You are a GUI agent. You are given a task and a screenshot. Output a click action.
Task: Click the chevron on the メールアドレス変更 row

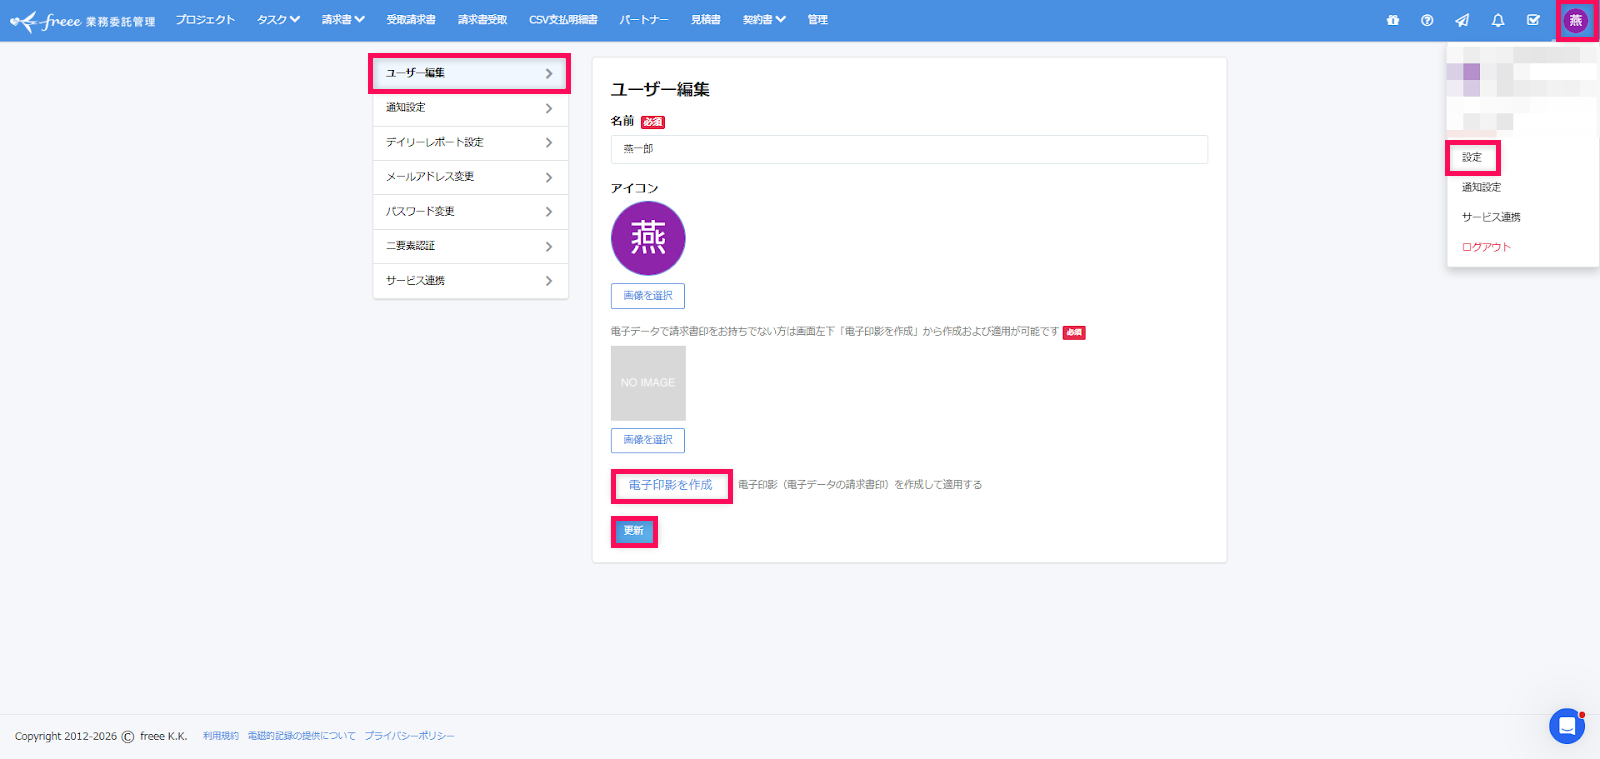pos(549,178)
